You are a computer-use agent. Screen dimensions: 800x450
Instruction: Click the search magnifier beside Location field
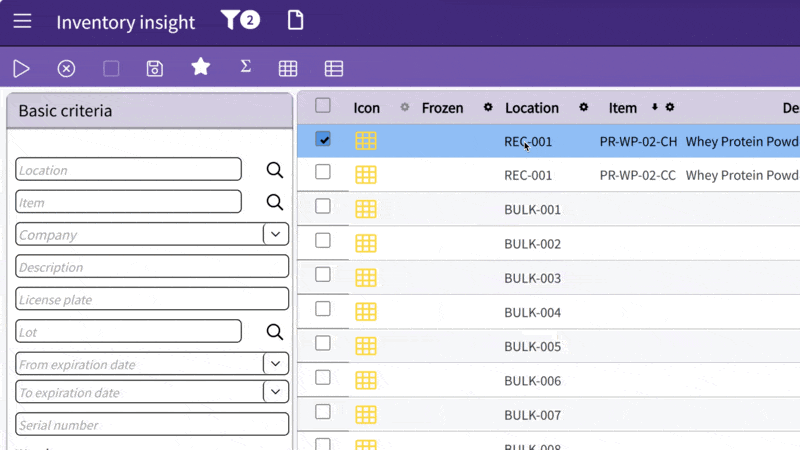[x=275, y=170]
